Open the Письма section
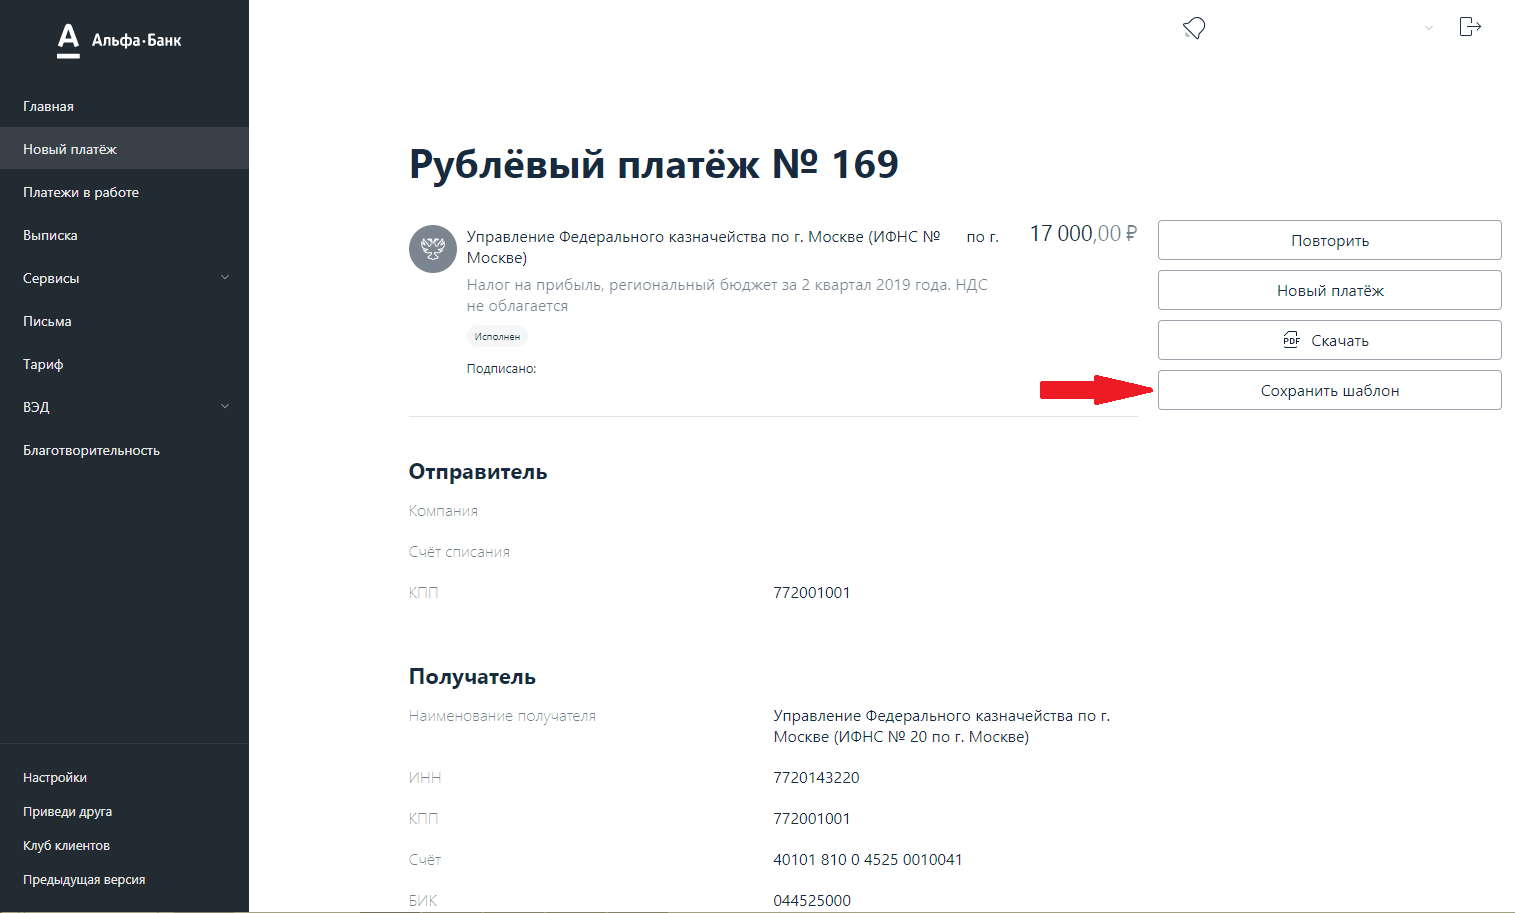Screen dimensions: 1515x913 pos(124,321)
